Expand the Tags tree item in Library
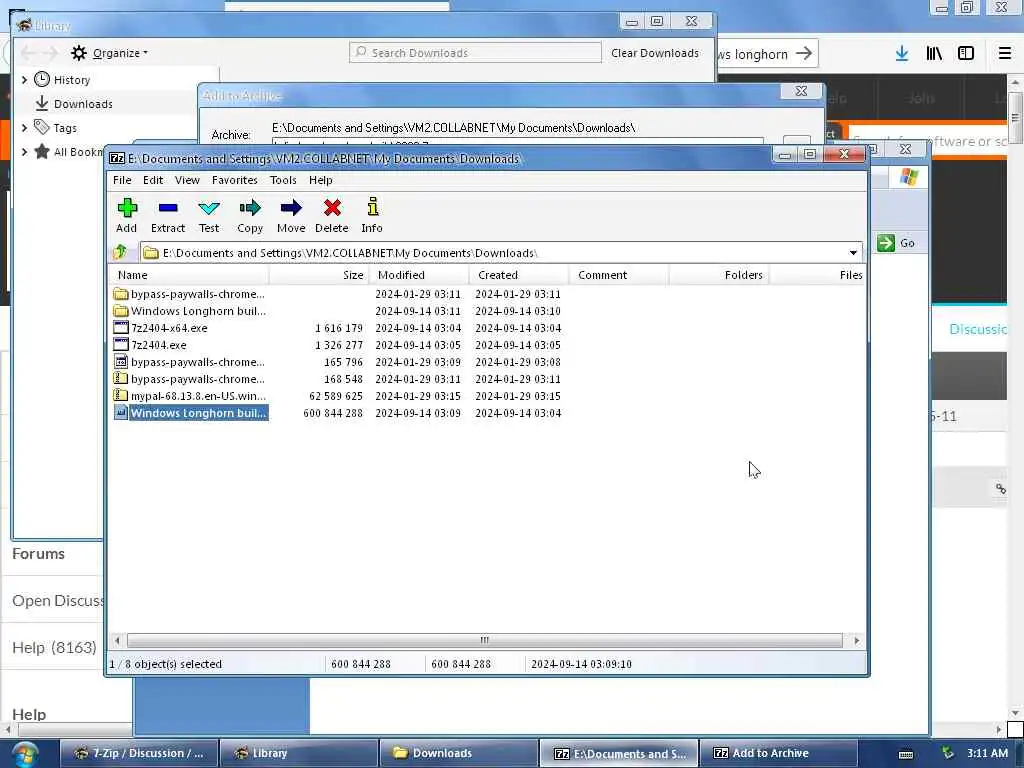This screenshot has width=1024, height=768. tap(25, 127)
